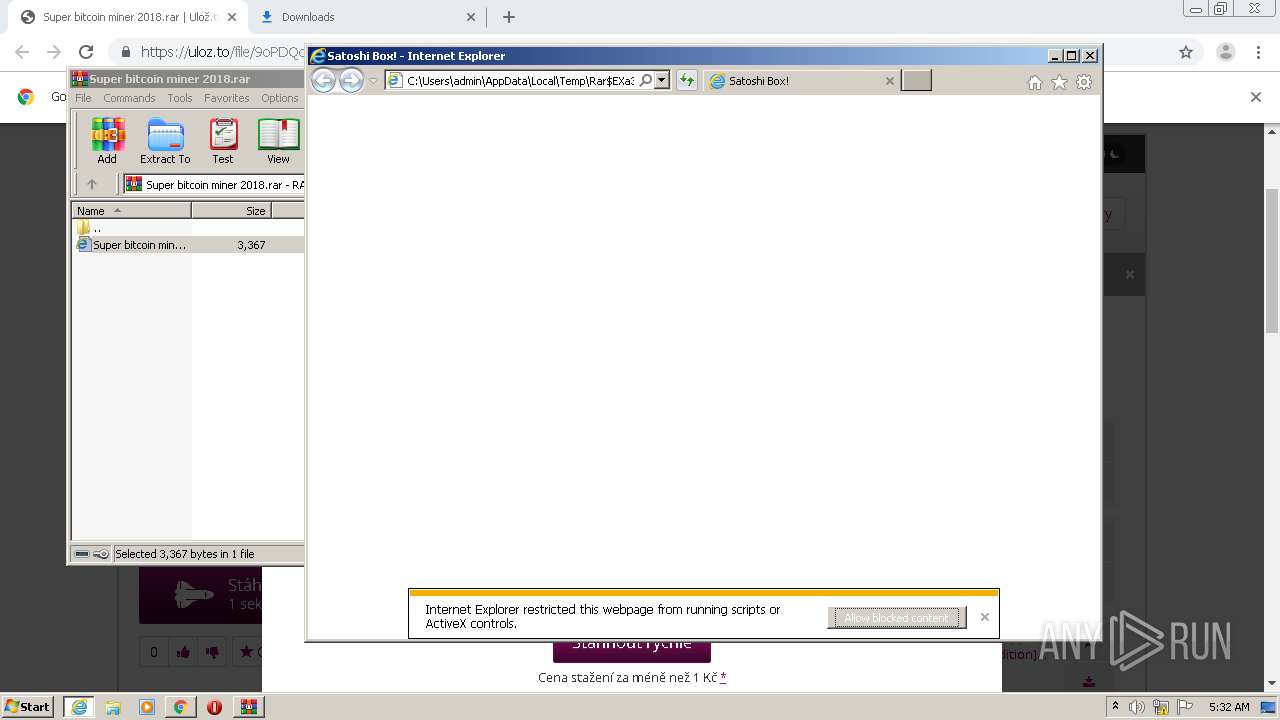The width and height of the screenshot is (1280, 720).
Task: Click Allow blocked content button
Action: 897,618
